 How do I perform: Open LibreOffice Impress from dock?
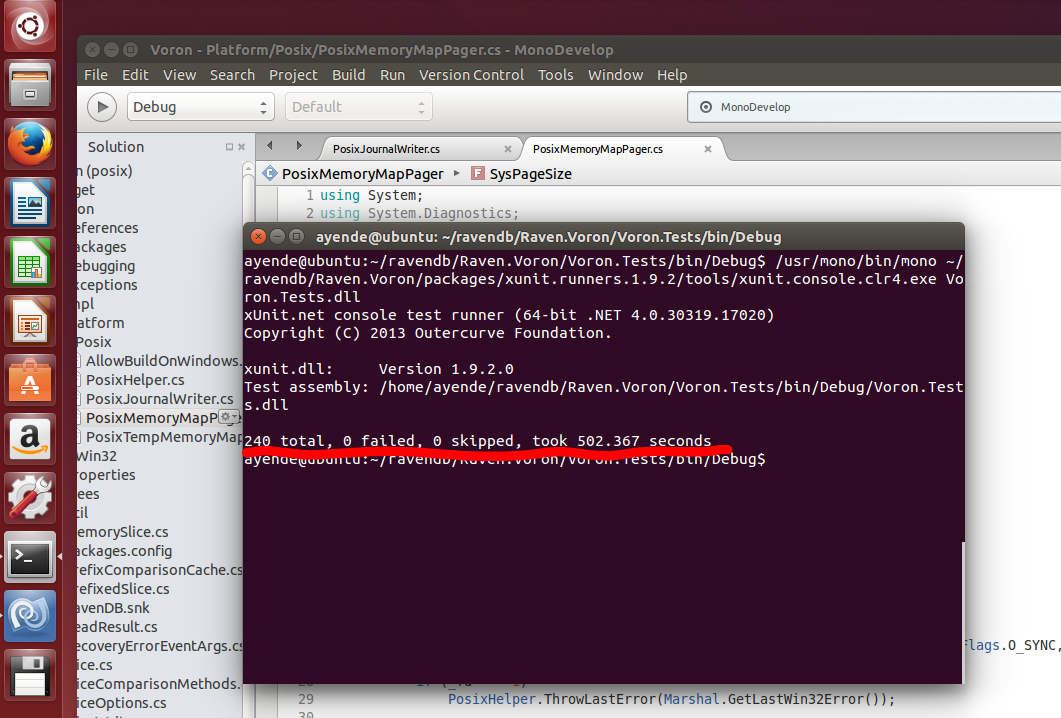[x=30, y=321]
